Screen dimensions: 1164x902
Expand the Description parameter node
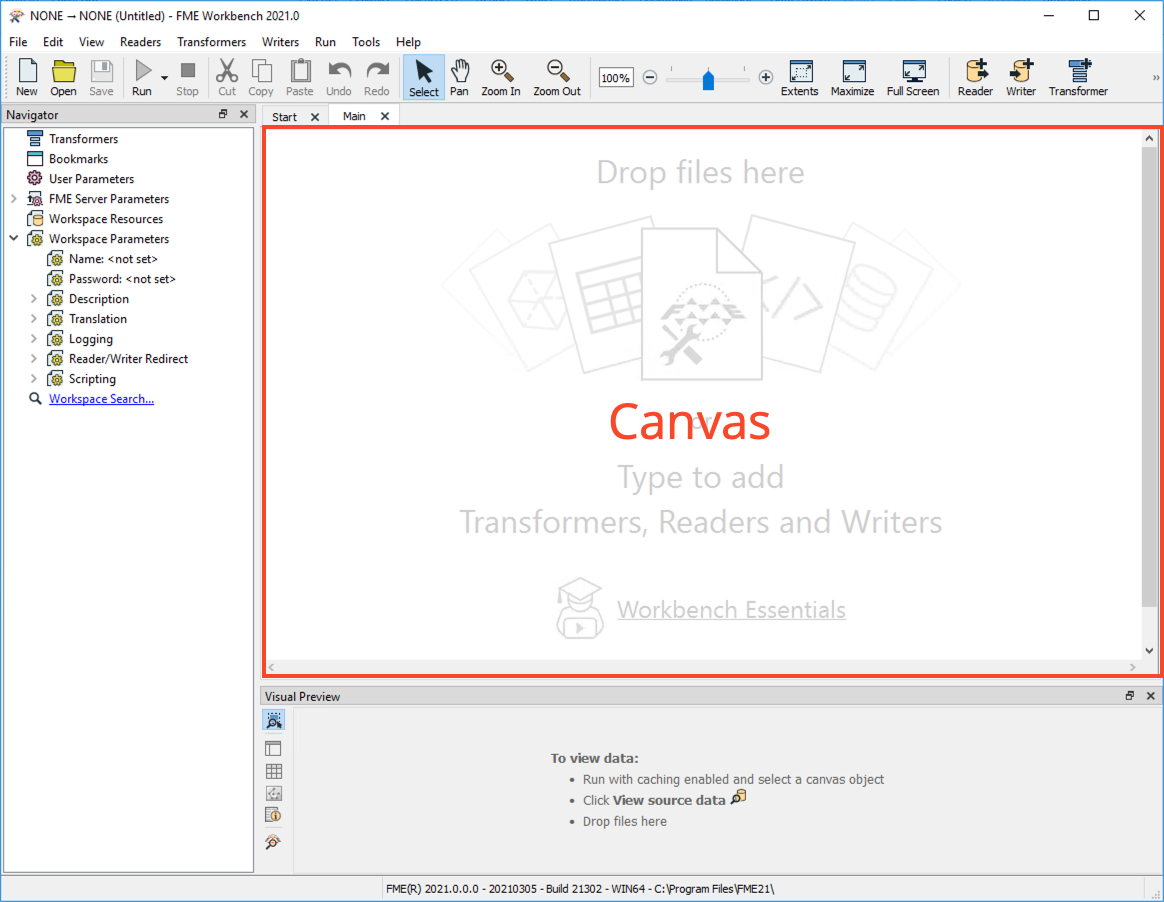[x=33, y=298]
